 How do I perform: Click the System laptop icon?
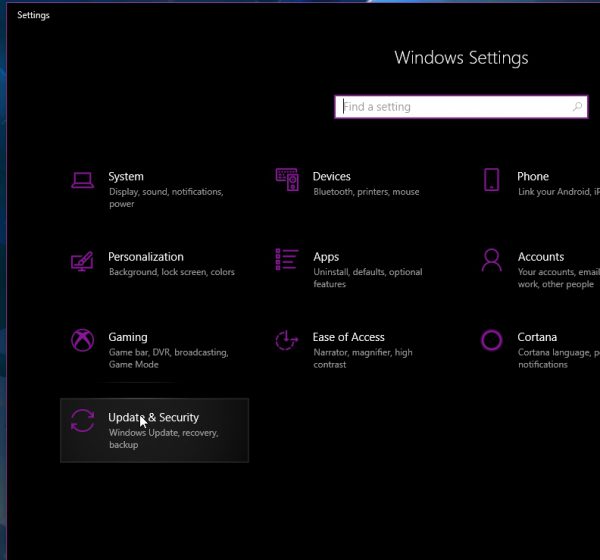82,180
